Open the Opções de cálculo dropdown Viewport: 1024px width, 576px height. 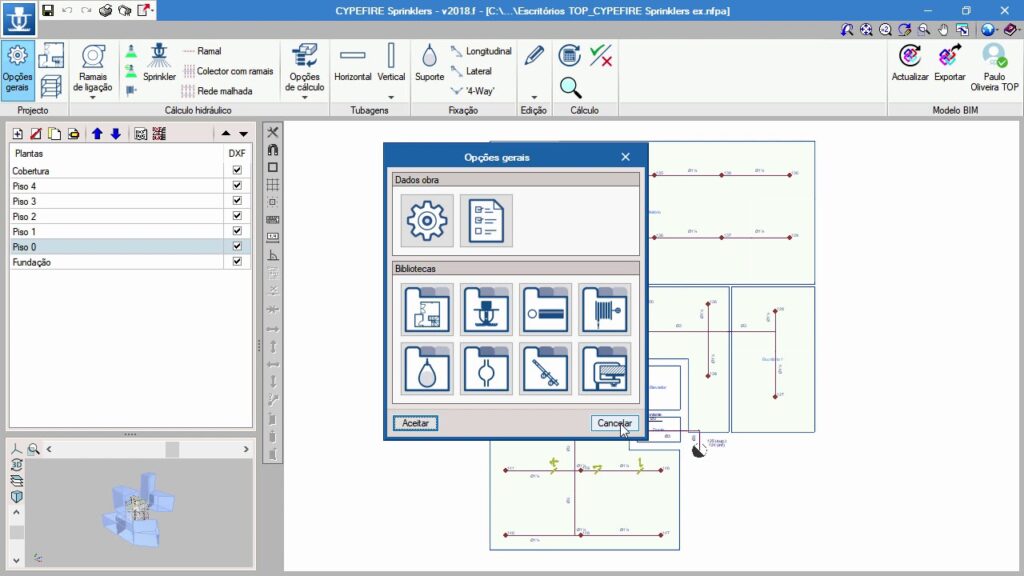[x=305, y=98]
